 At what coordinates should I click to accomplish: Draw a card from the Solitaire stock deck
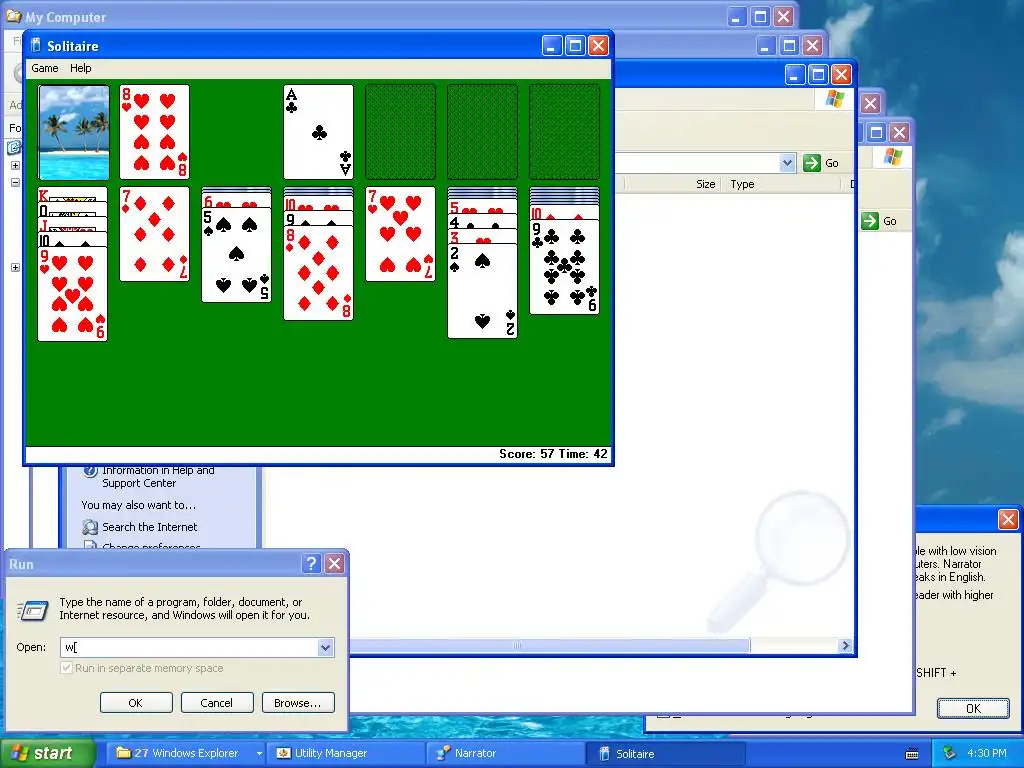click(x=74, y=132)
